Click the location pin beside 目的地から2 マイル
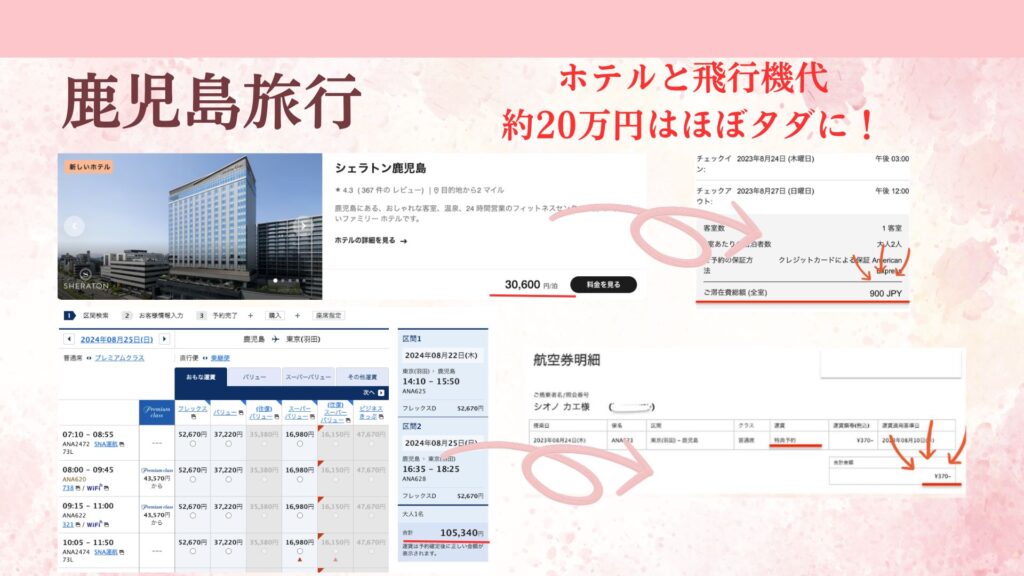 click(436, 191)
